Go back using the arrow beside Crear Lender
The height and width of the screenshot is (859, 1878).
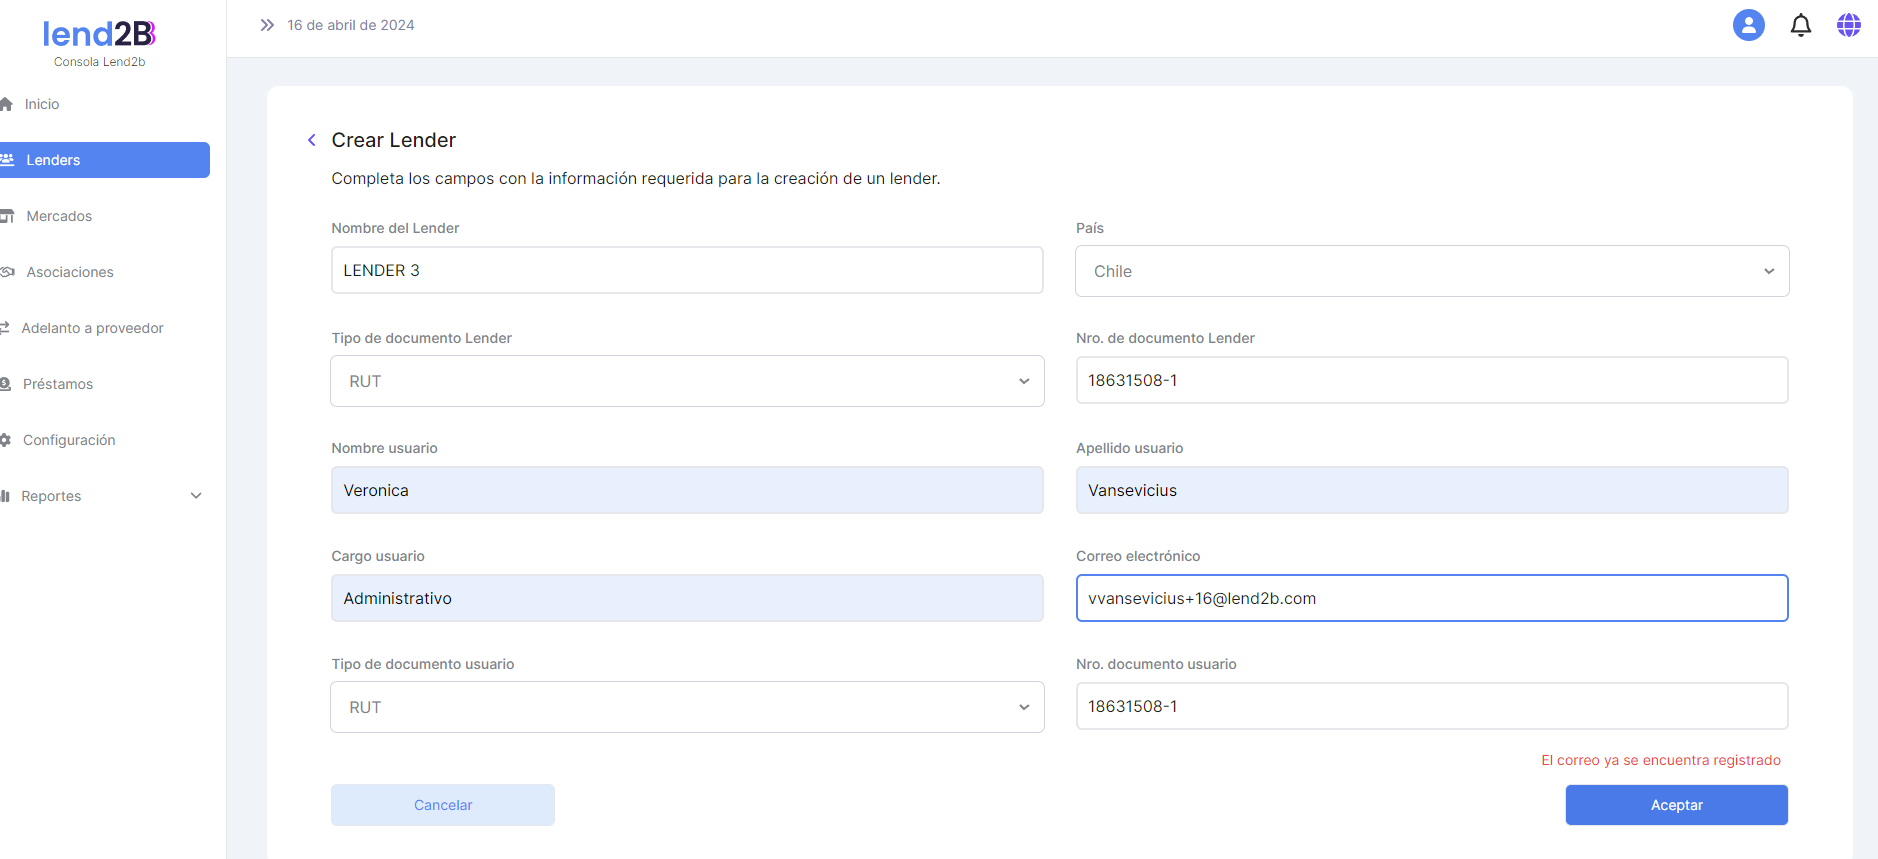pos(312,140)
